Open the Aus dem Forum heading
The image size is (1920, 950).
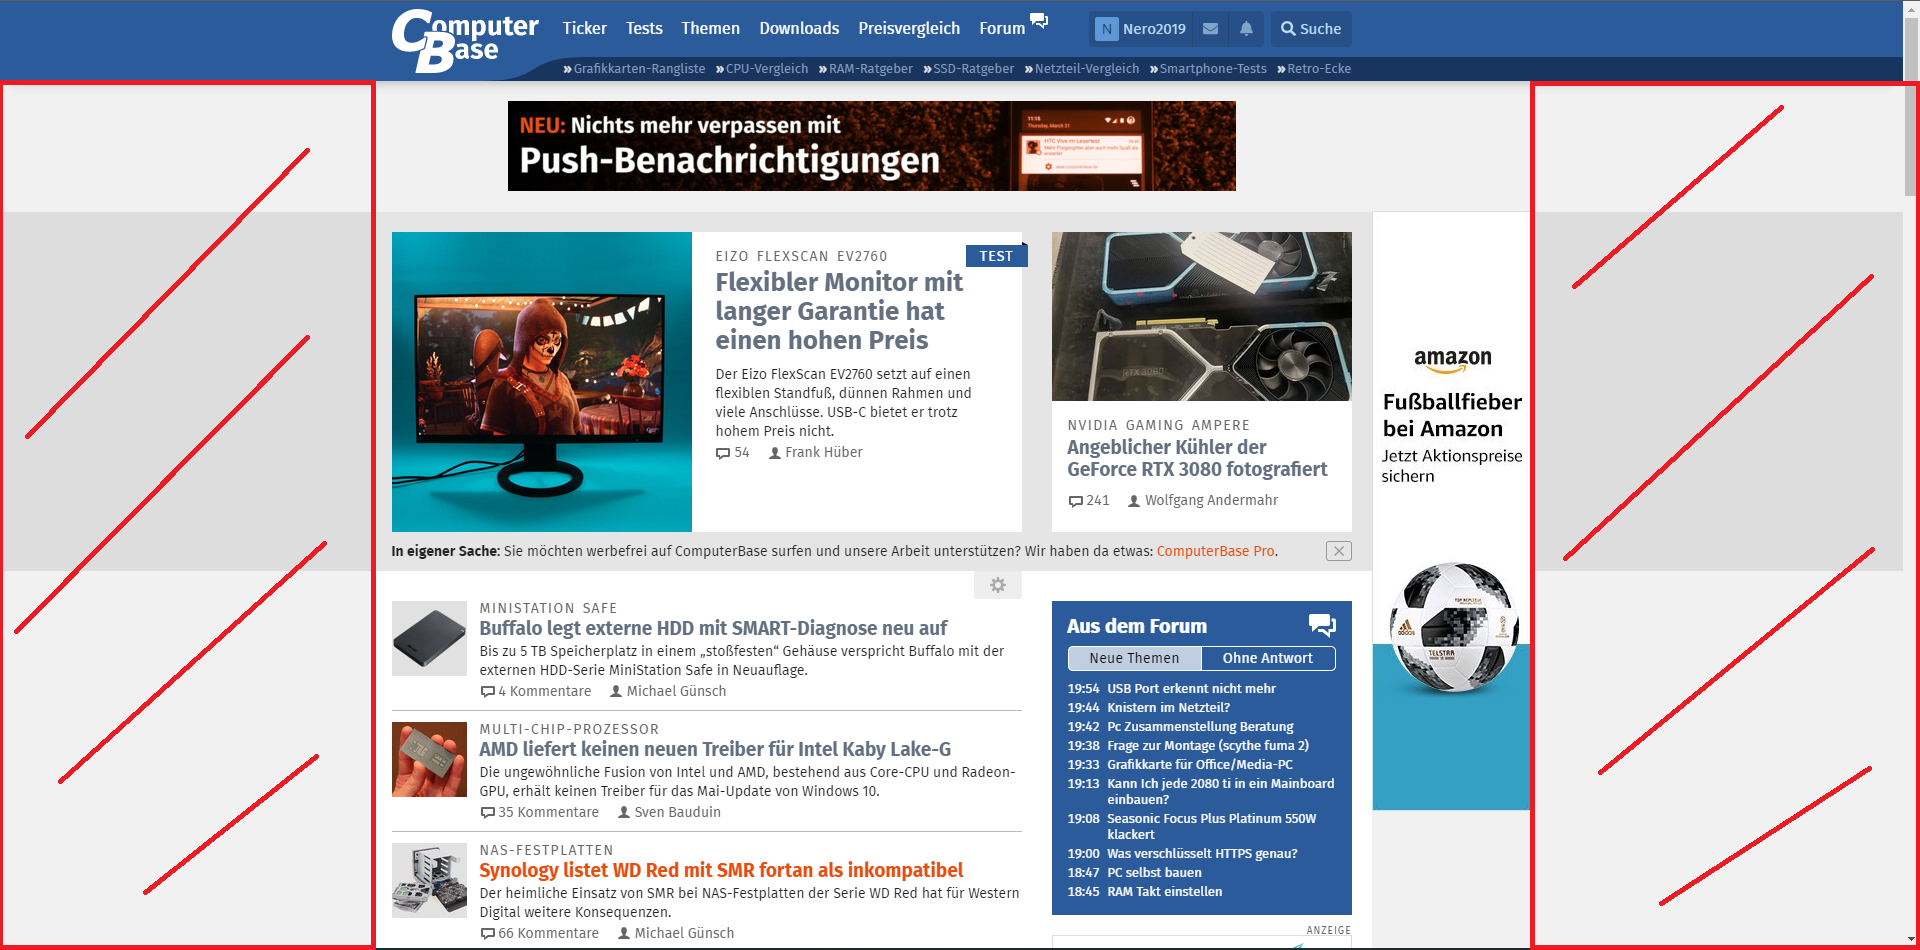pyautogui.click(x=1137, y=626)
